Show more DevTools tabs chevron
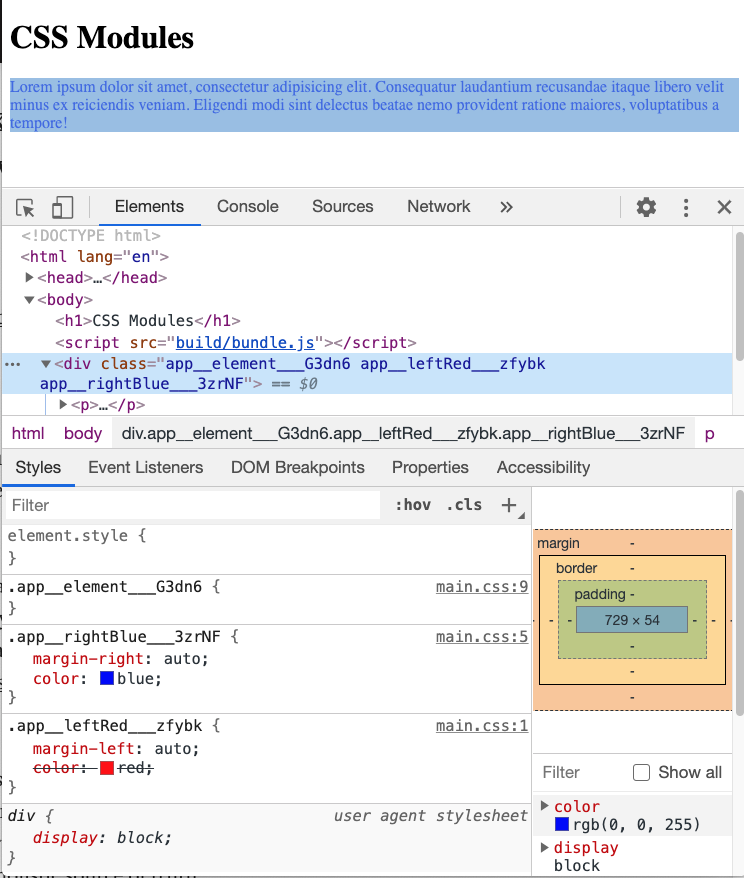 point(506,207)
